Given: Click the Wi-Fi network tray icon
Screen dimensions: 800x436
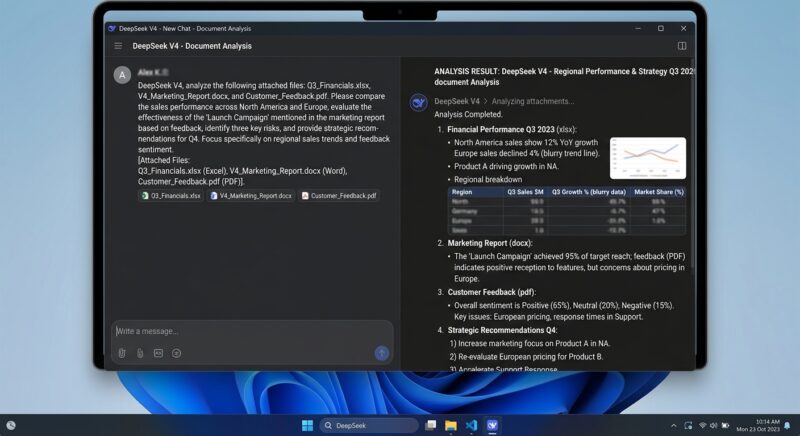Looking at the screenshot, I should click(x=703, y=425).
